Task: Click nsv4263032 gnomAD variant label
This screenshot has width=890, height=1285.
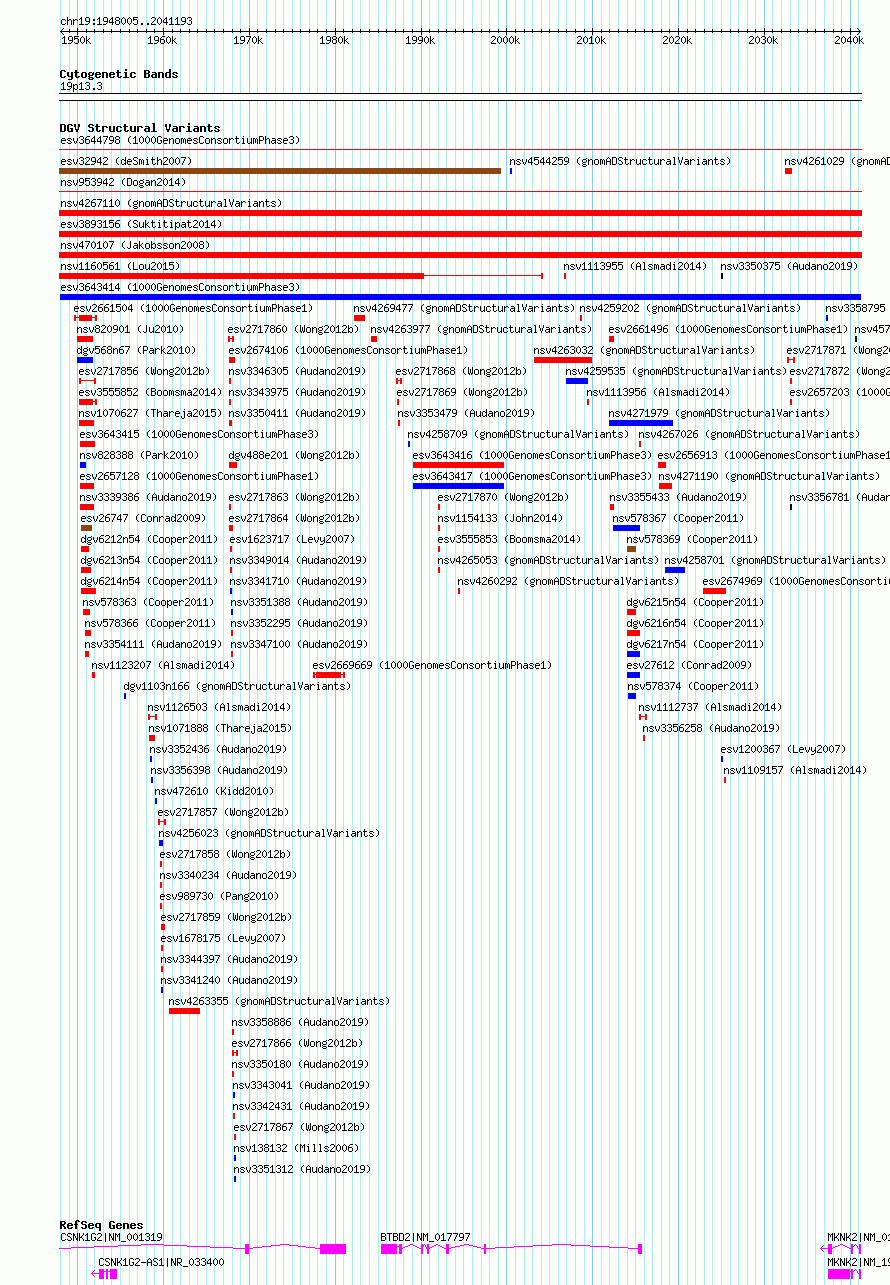Action: click(644, 350)
